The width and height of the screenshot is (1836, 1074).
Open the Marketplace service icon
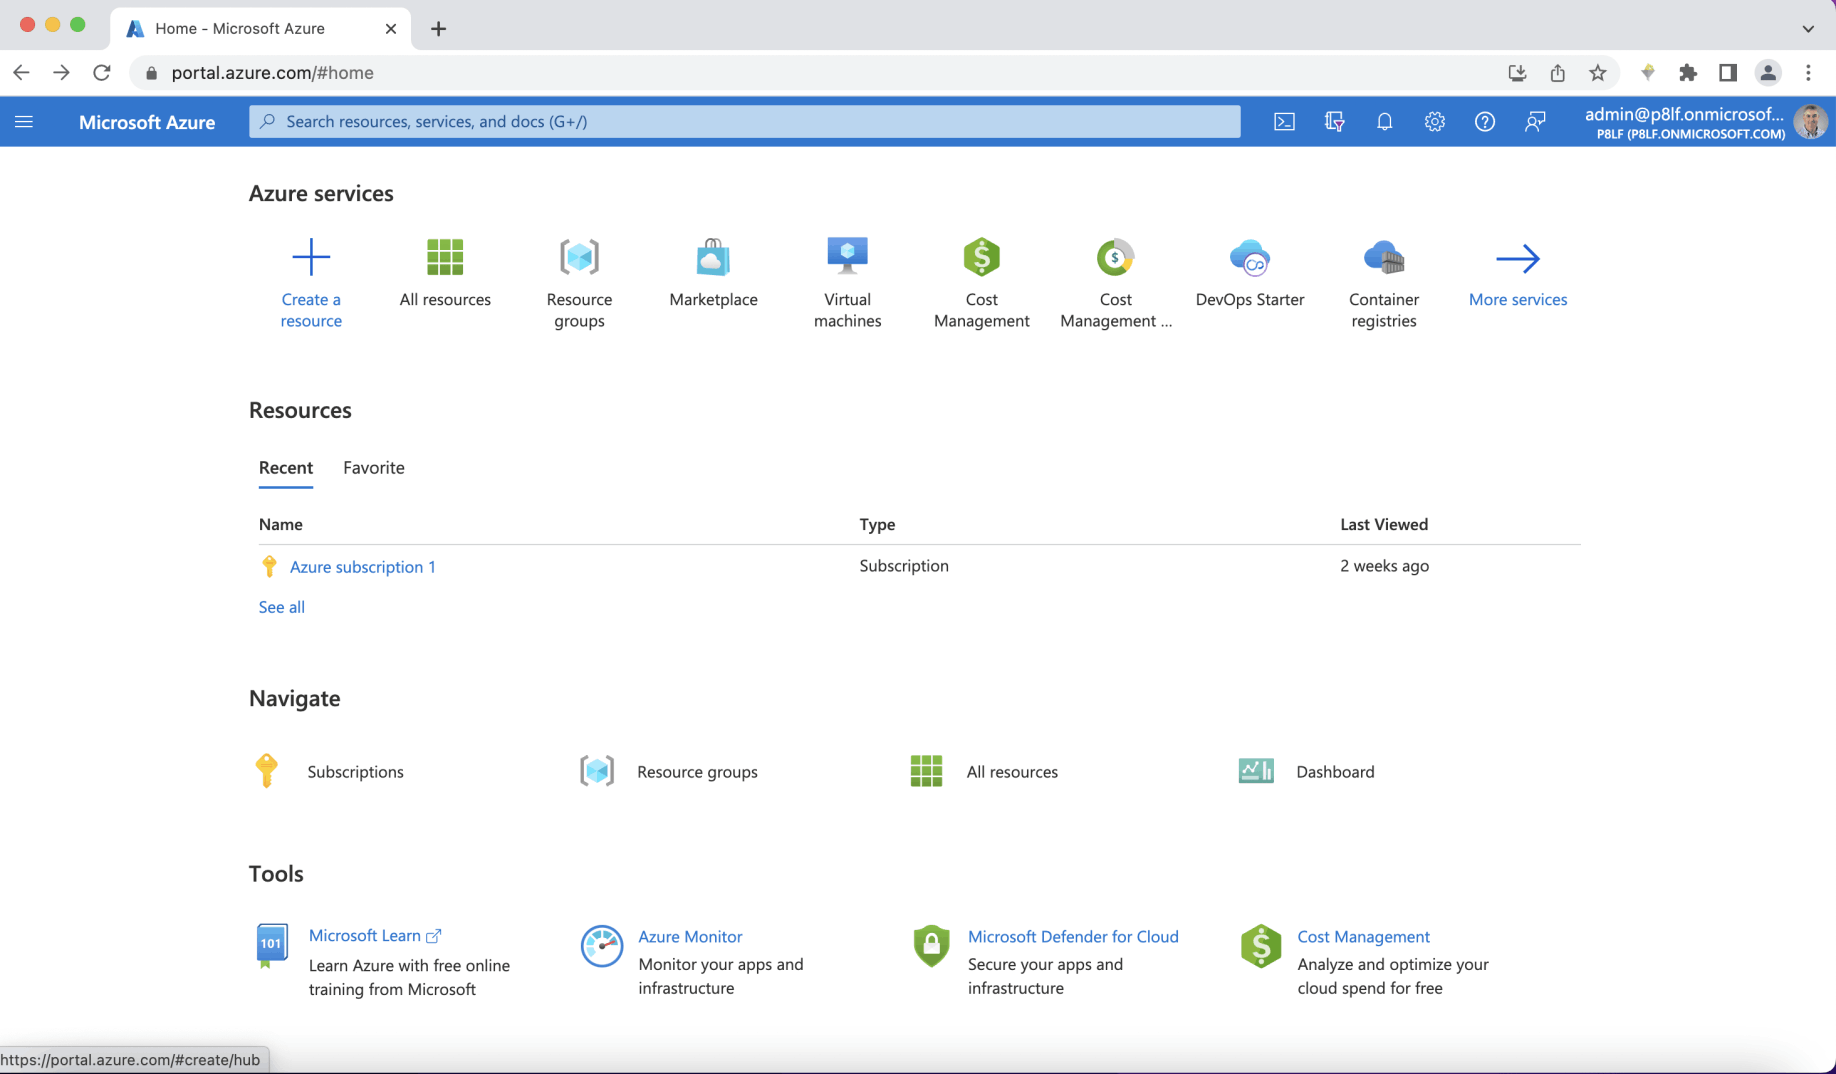pyautogui.click(x=713, y=258)
